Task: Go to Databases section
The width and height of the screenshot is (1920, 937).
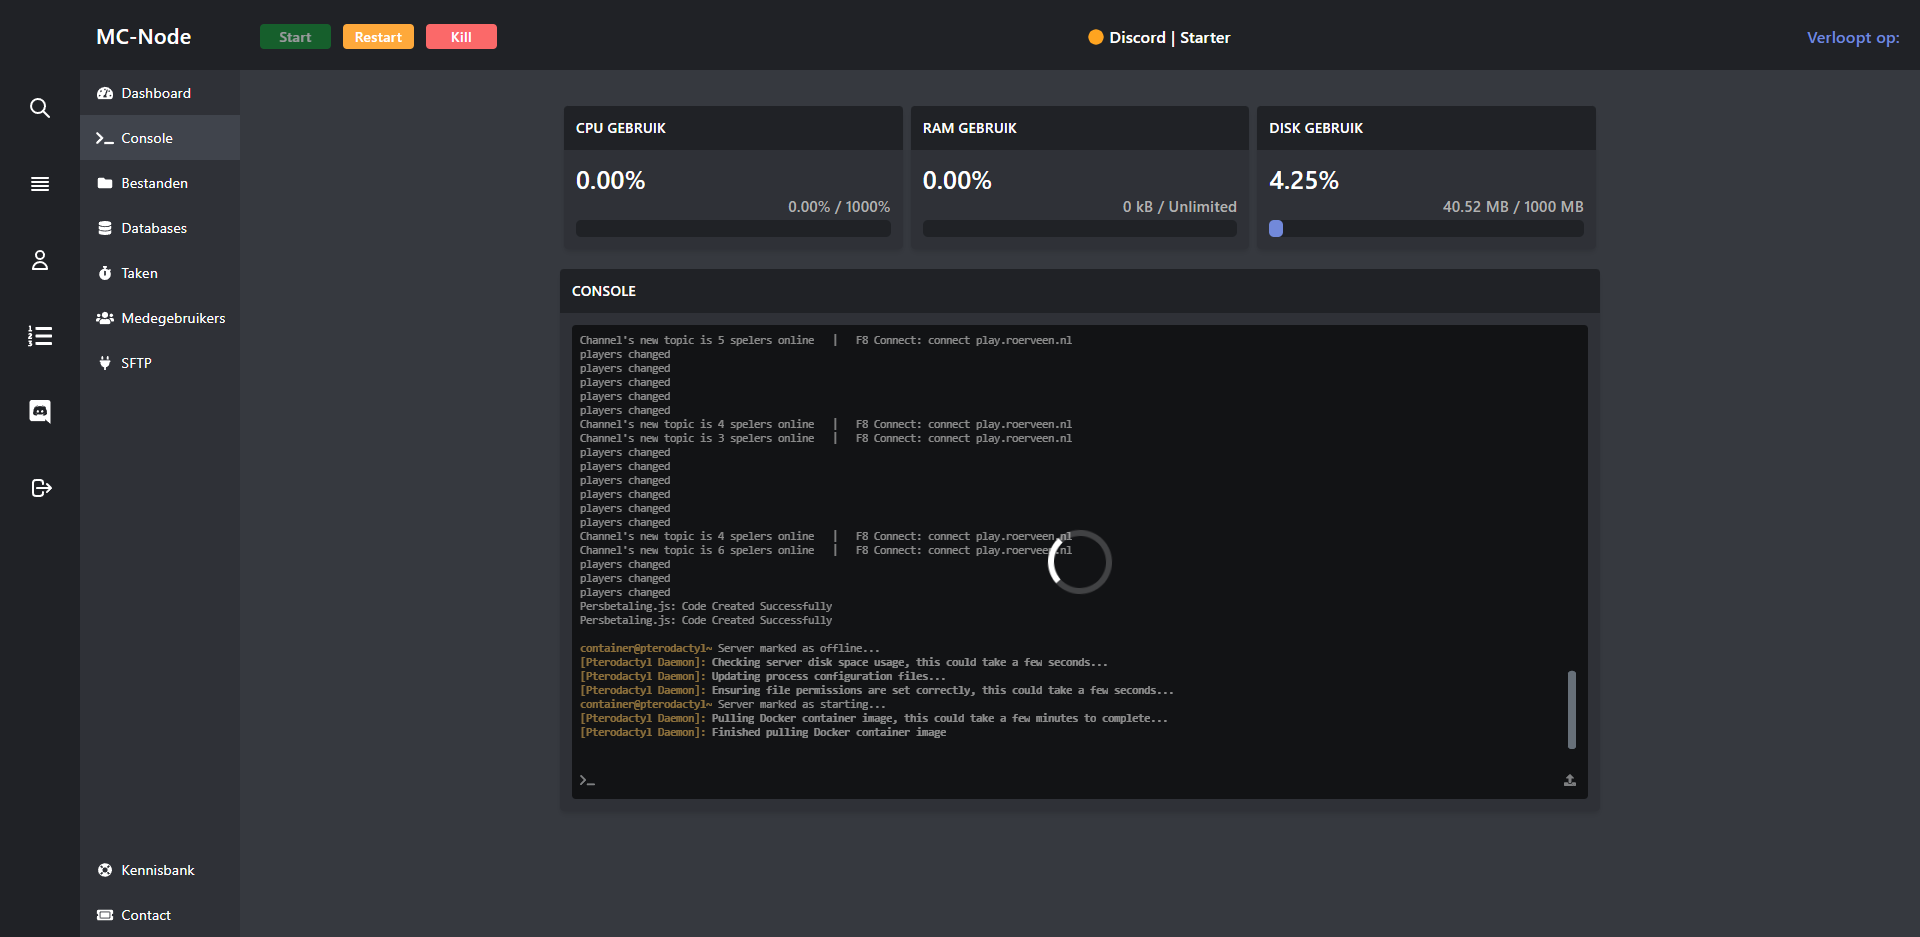Action: (x=154, y=228)
